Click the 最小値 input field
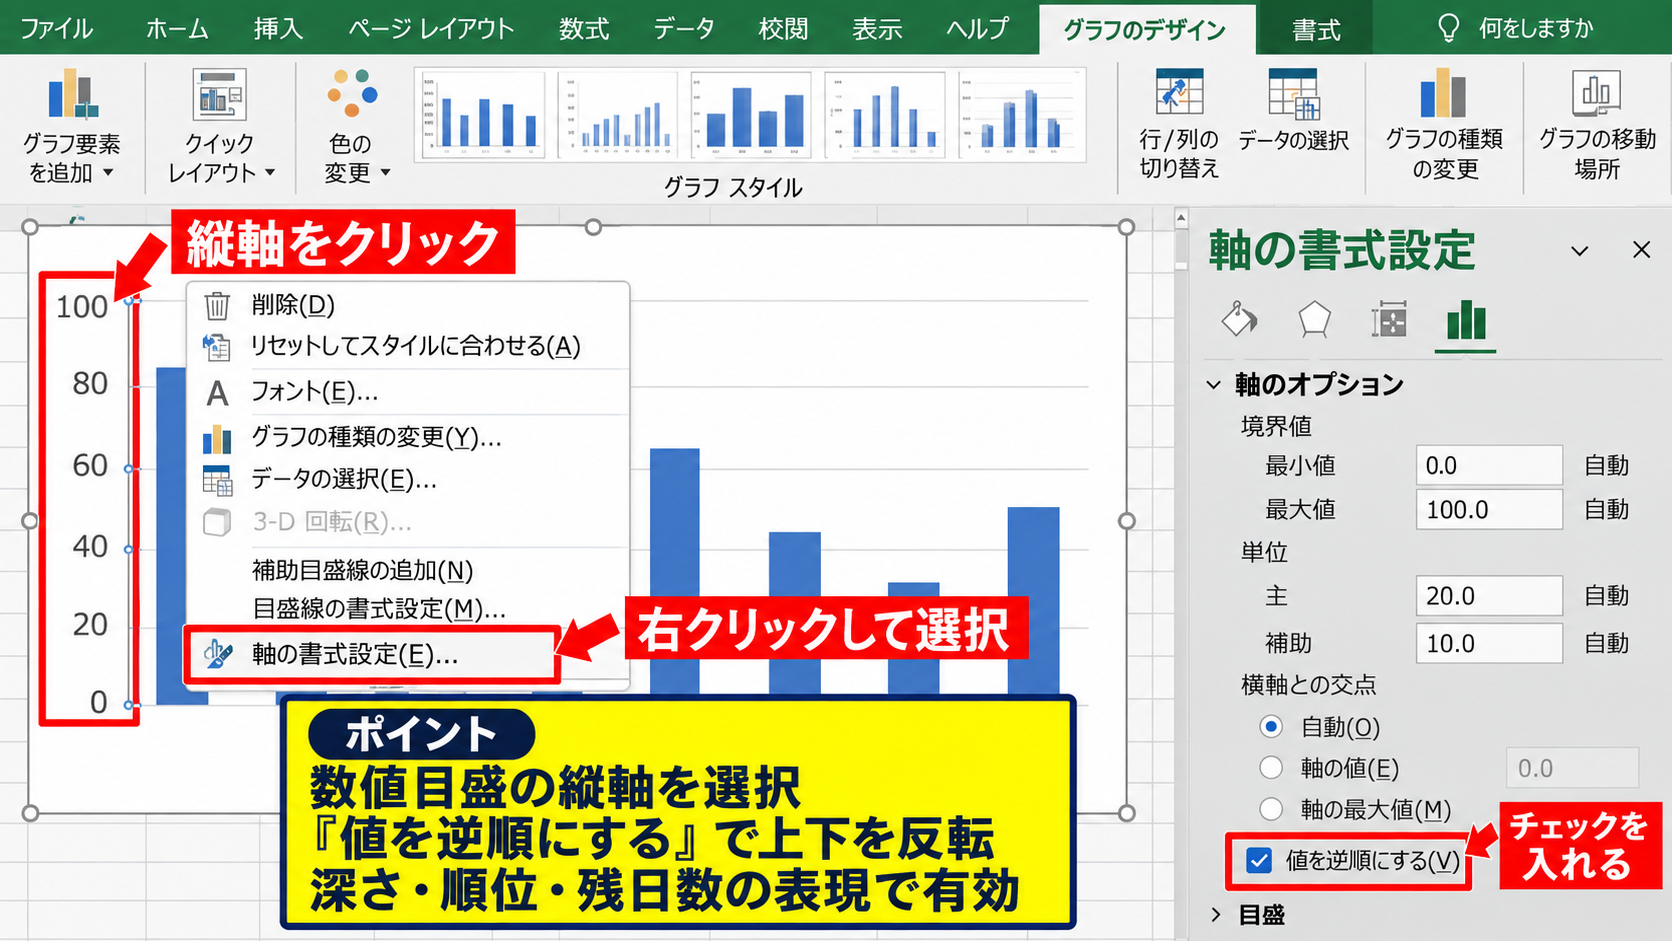The width and height of the screenshot is (1672, 941). tap(1489, 465)
